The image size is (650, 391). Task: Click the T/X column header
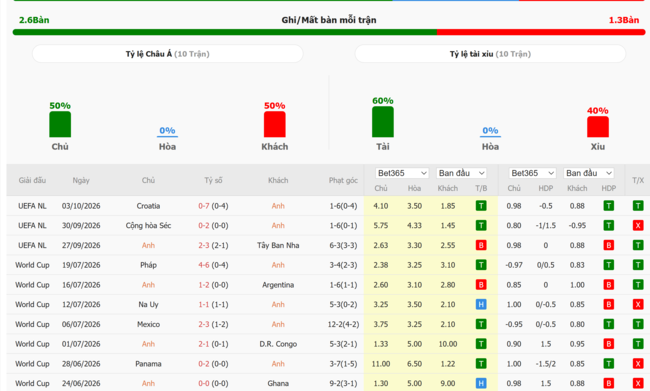(x=638, y=180)
